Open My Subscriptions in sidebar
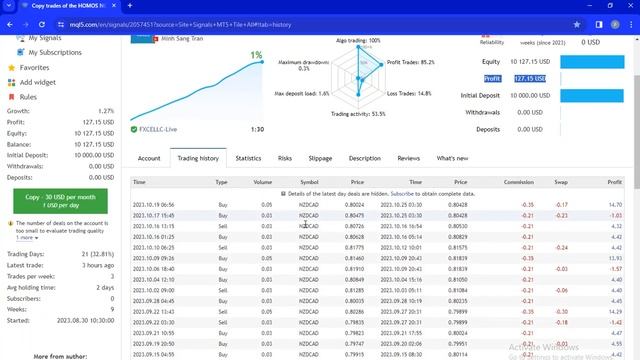 55,52
